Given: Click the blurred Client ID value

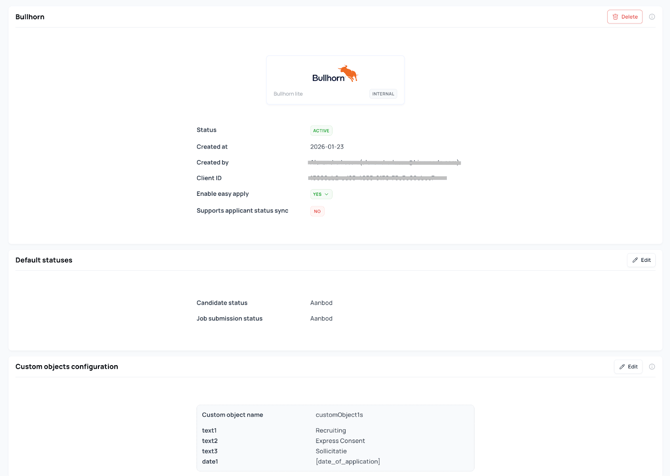Looking at the screenshot, I should pos(377,178).
